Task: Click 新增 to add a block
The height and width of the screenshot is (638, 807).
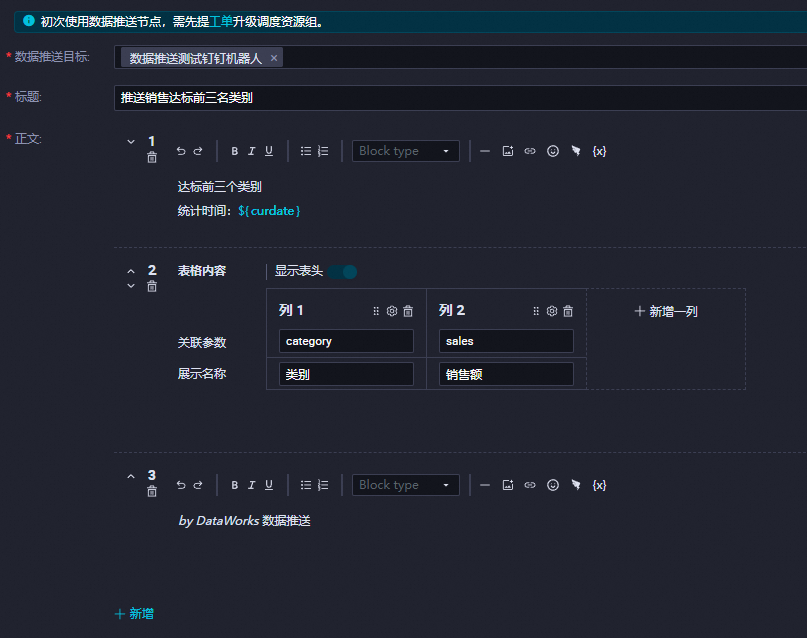Action: (x=134, y=613)
